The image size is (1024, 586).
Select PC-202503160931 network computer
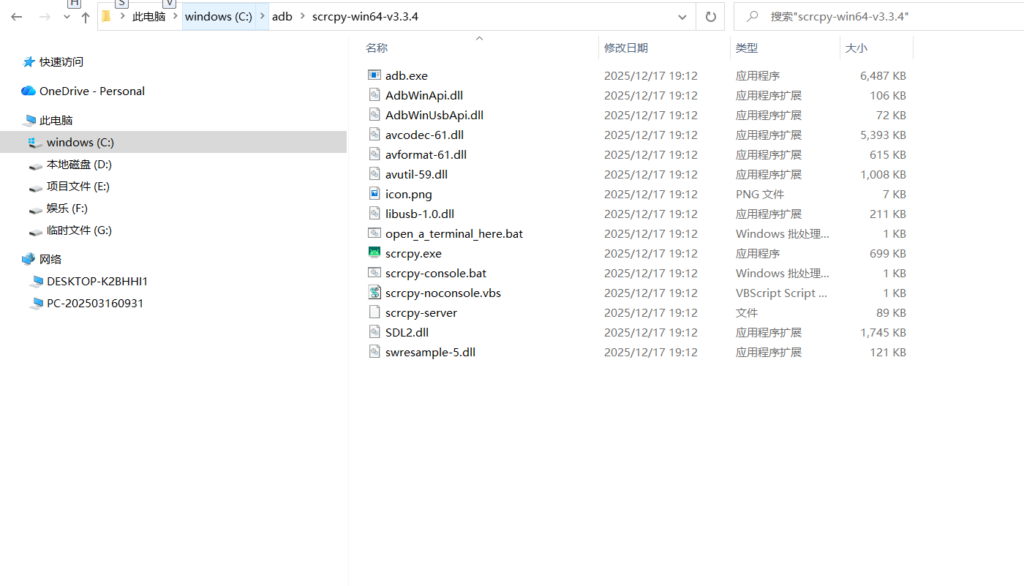point(95,303)
